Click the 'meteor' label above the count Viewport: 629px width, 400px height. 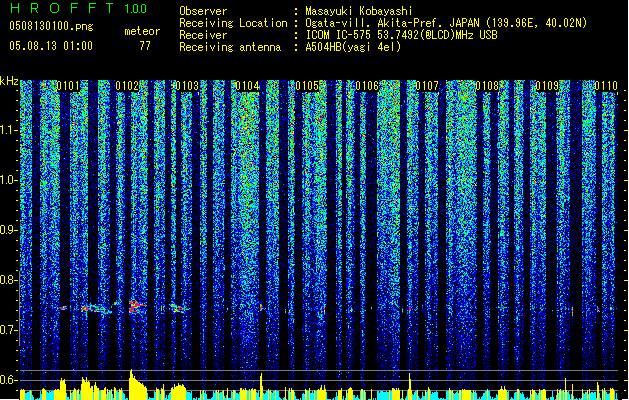[142, 31]
